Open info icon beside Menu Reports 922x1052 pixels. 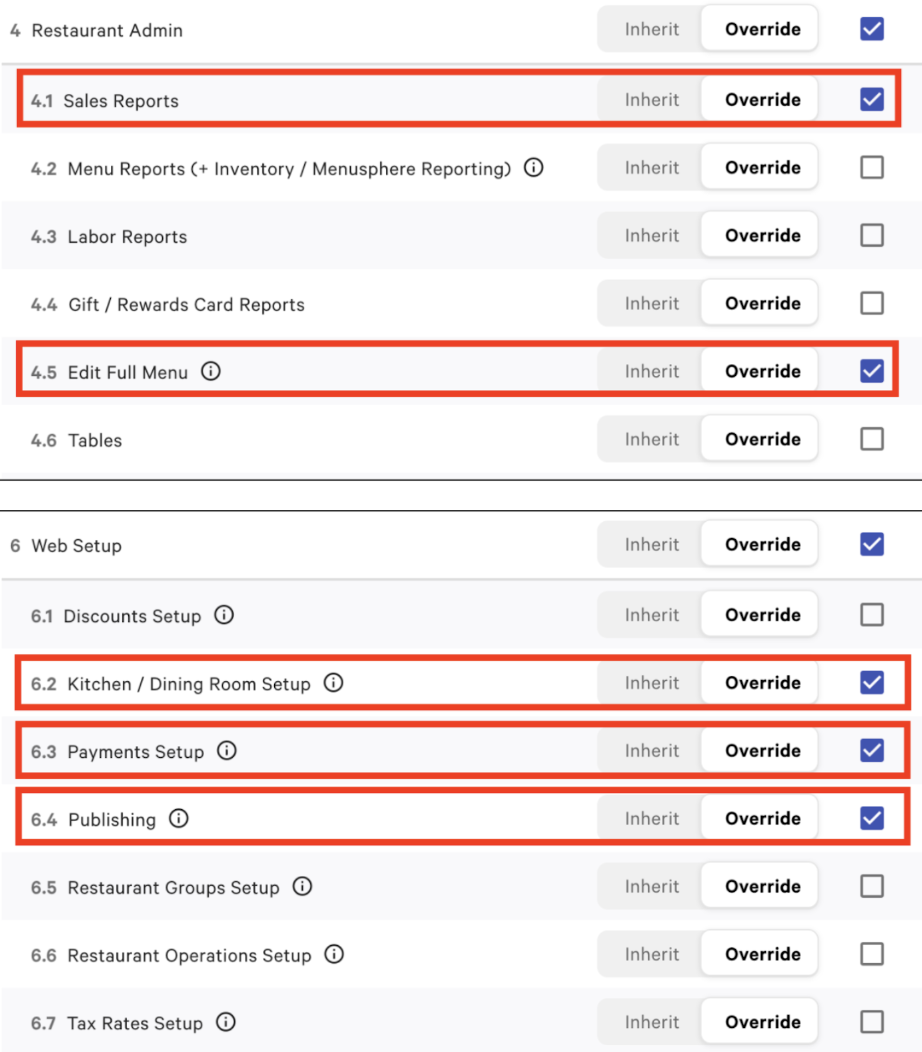point(534,168)
